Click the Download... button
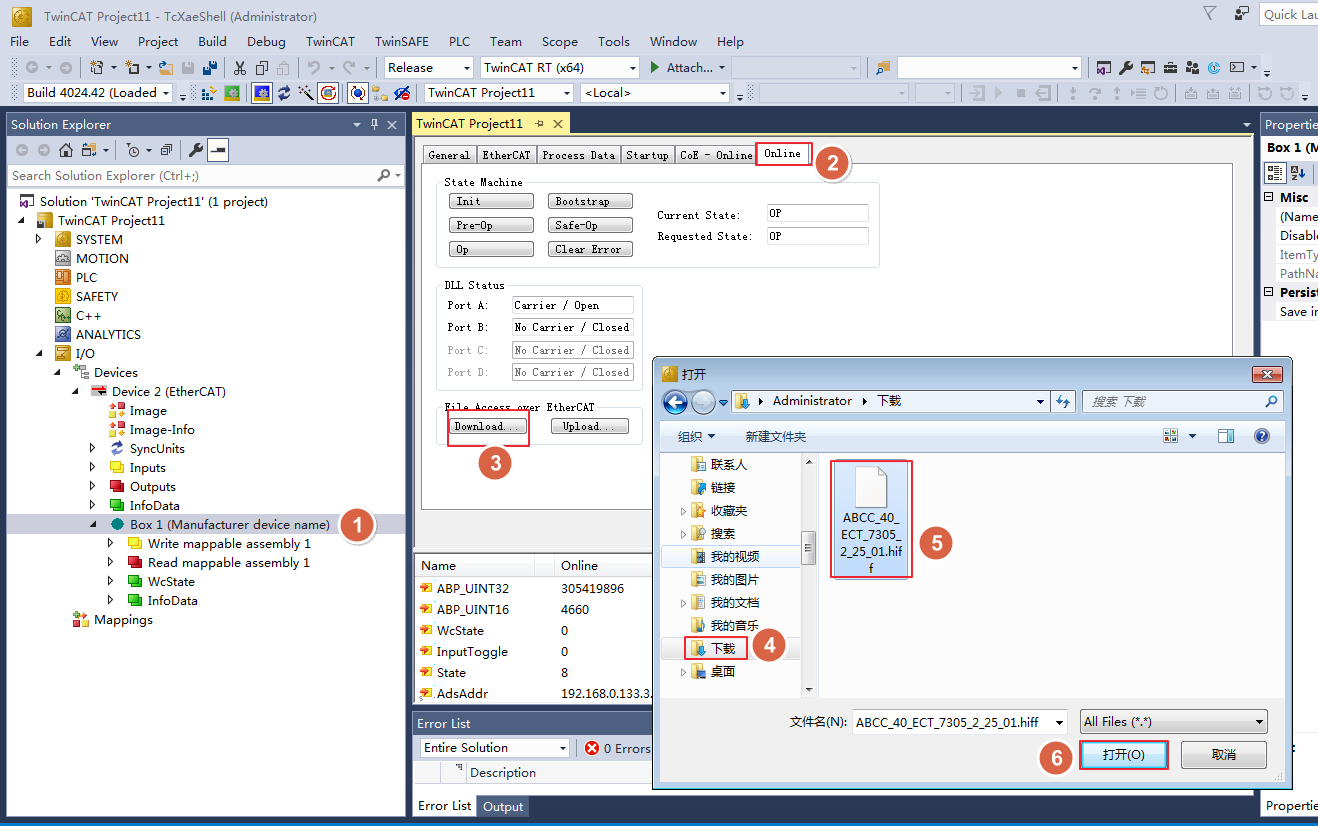 click(x=488, y=426)
